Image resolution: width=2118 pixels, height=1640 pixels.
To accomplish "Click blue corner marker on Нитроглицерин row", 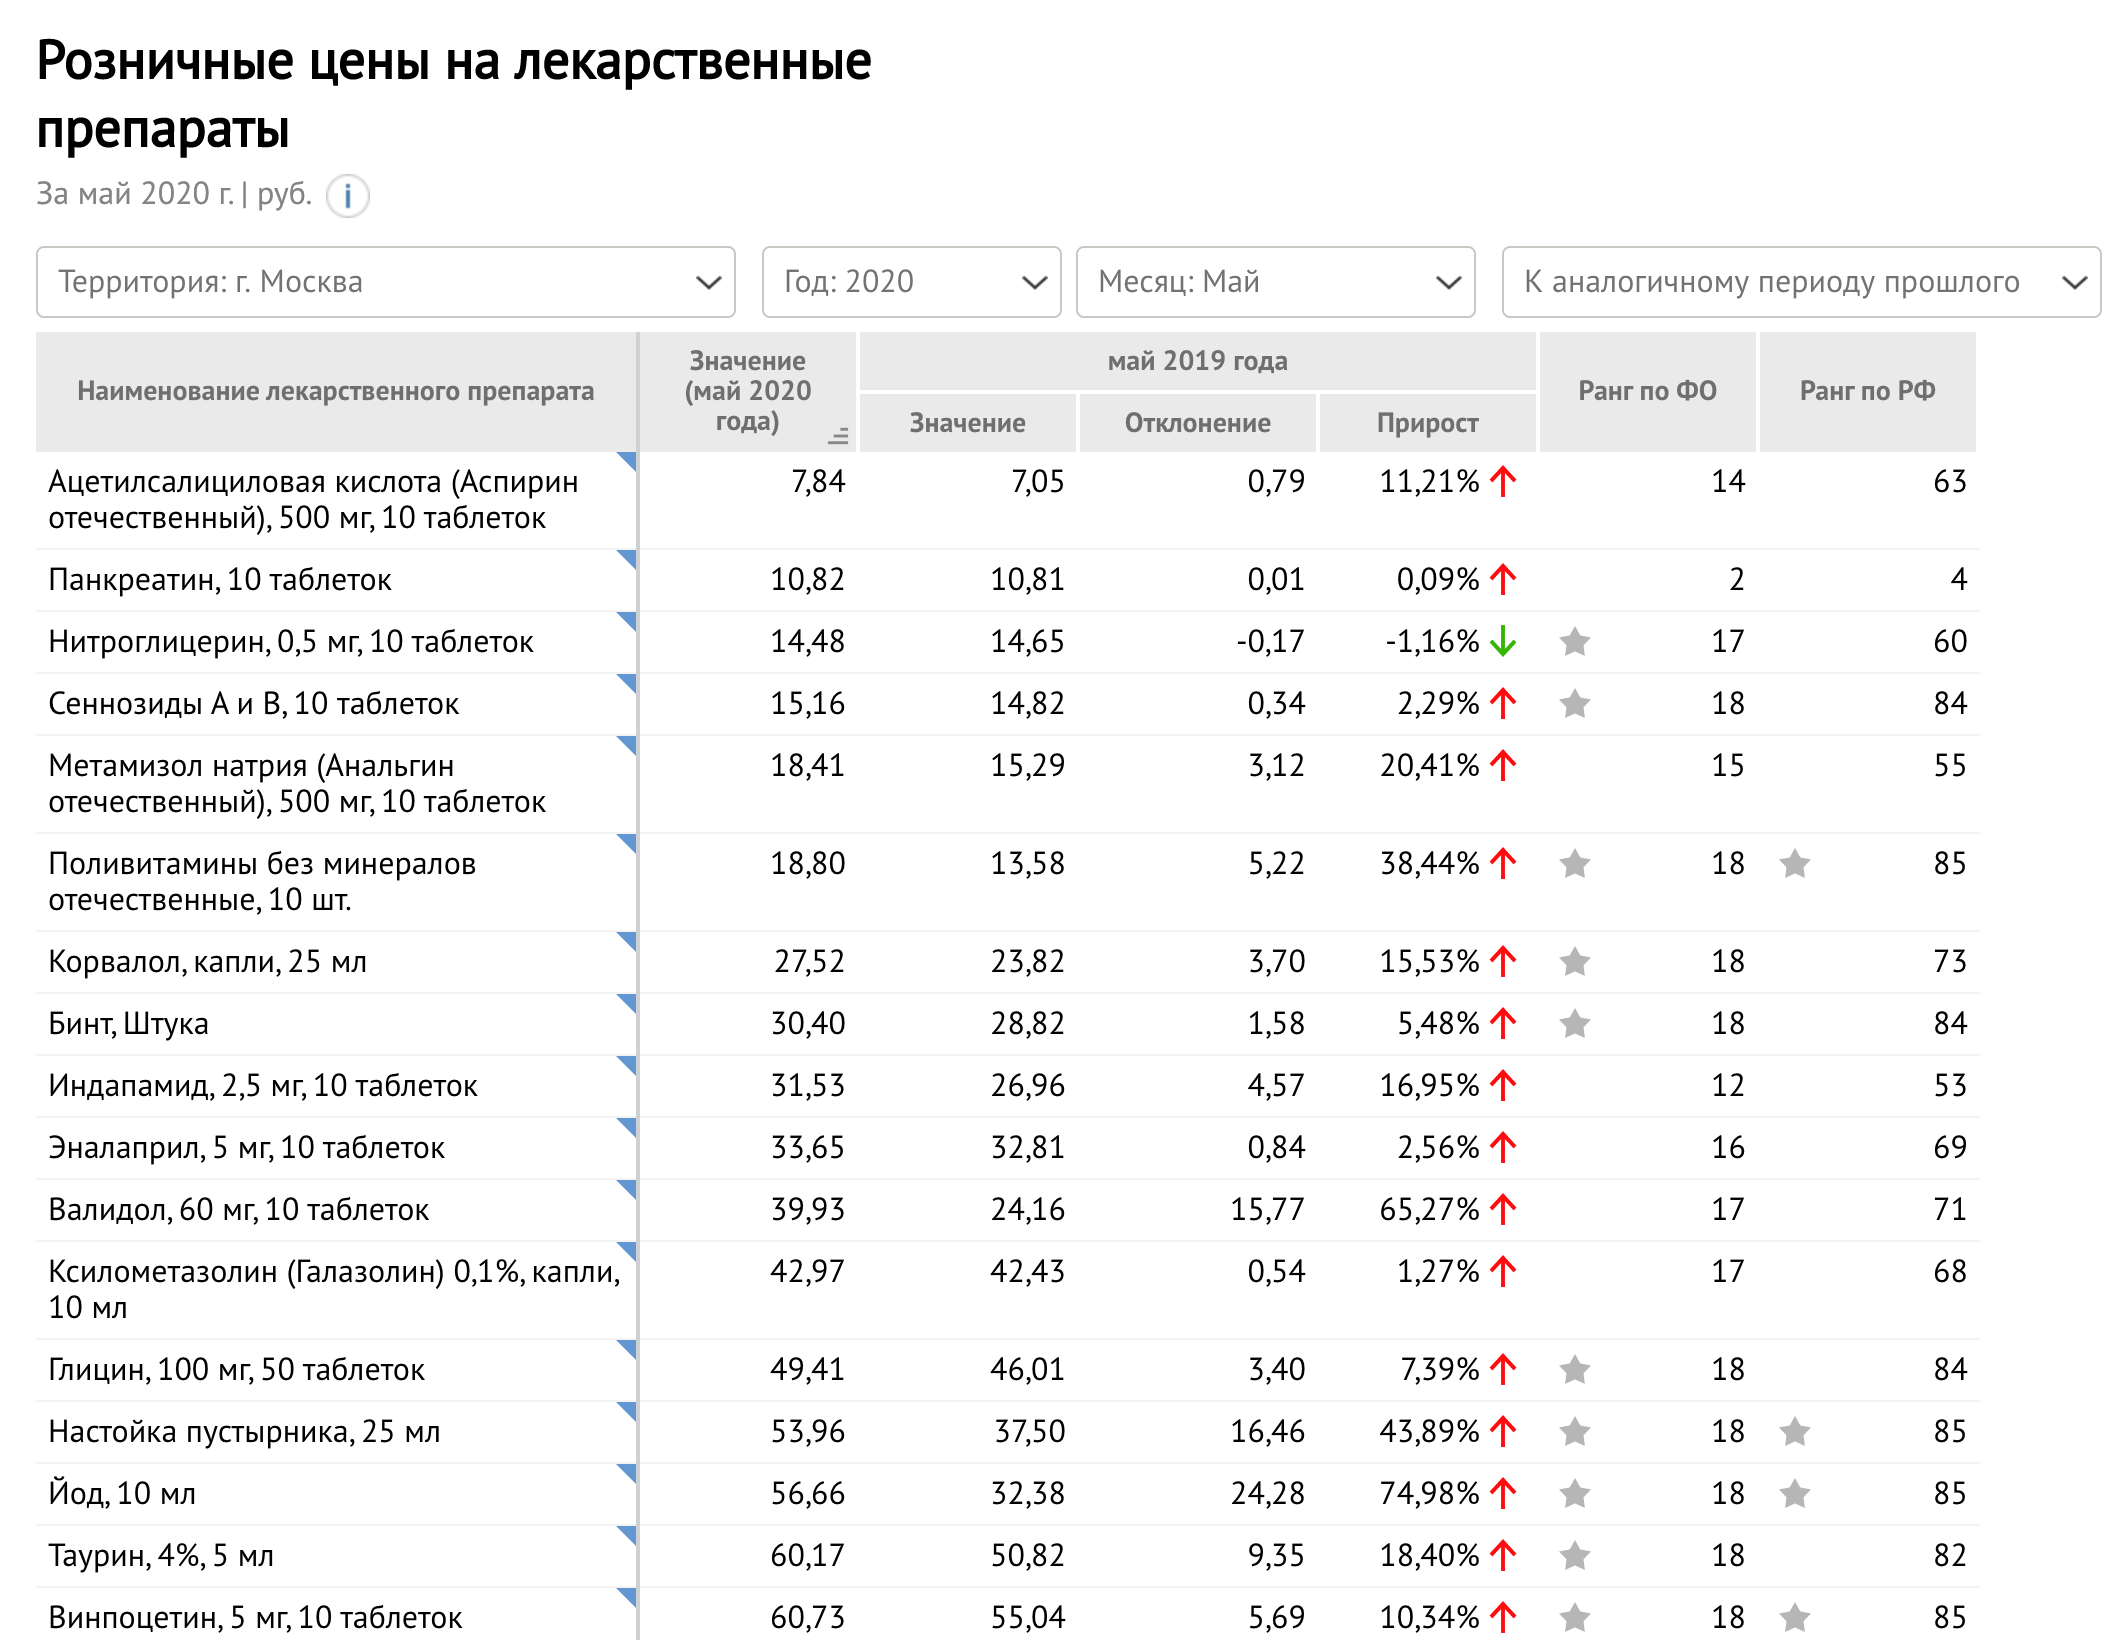I will (x=627, y=621).
